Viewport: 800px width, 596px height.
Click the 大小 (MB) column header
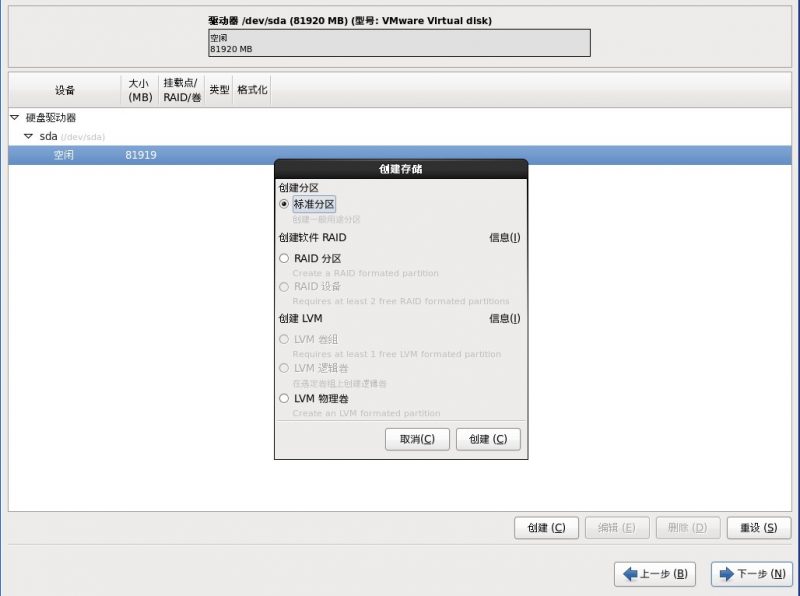(140, 90)
